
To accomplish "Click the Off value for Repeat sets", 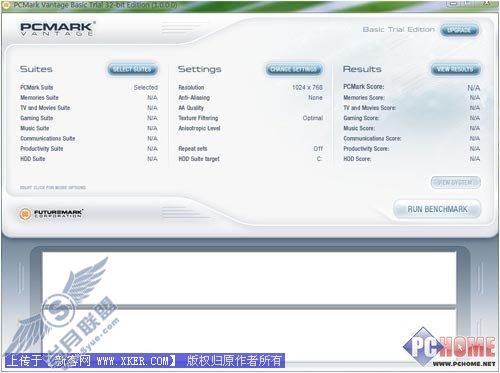I will (318, 149).
